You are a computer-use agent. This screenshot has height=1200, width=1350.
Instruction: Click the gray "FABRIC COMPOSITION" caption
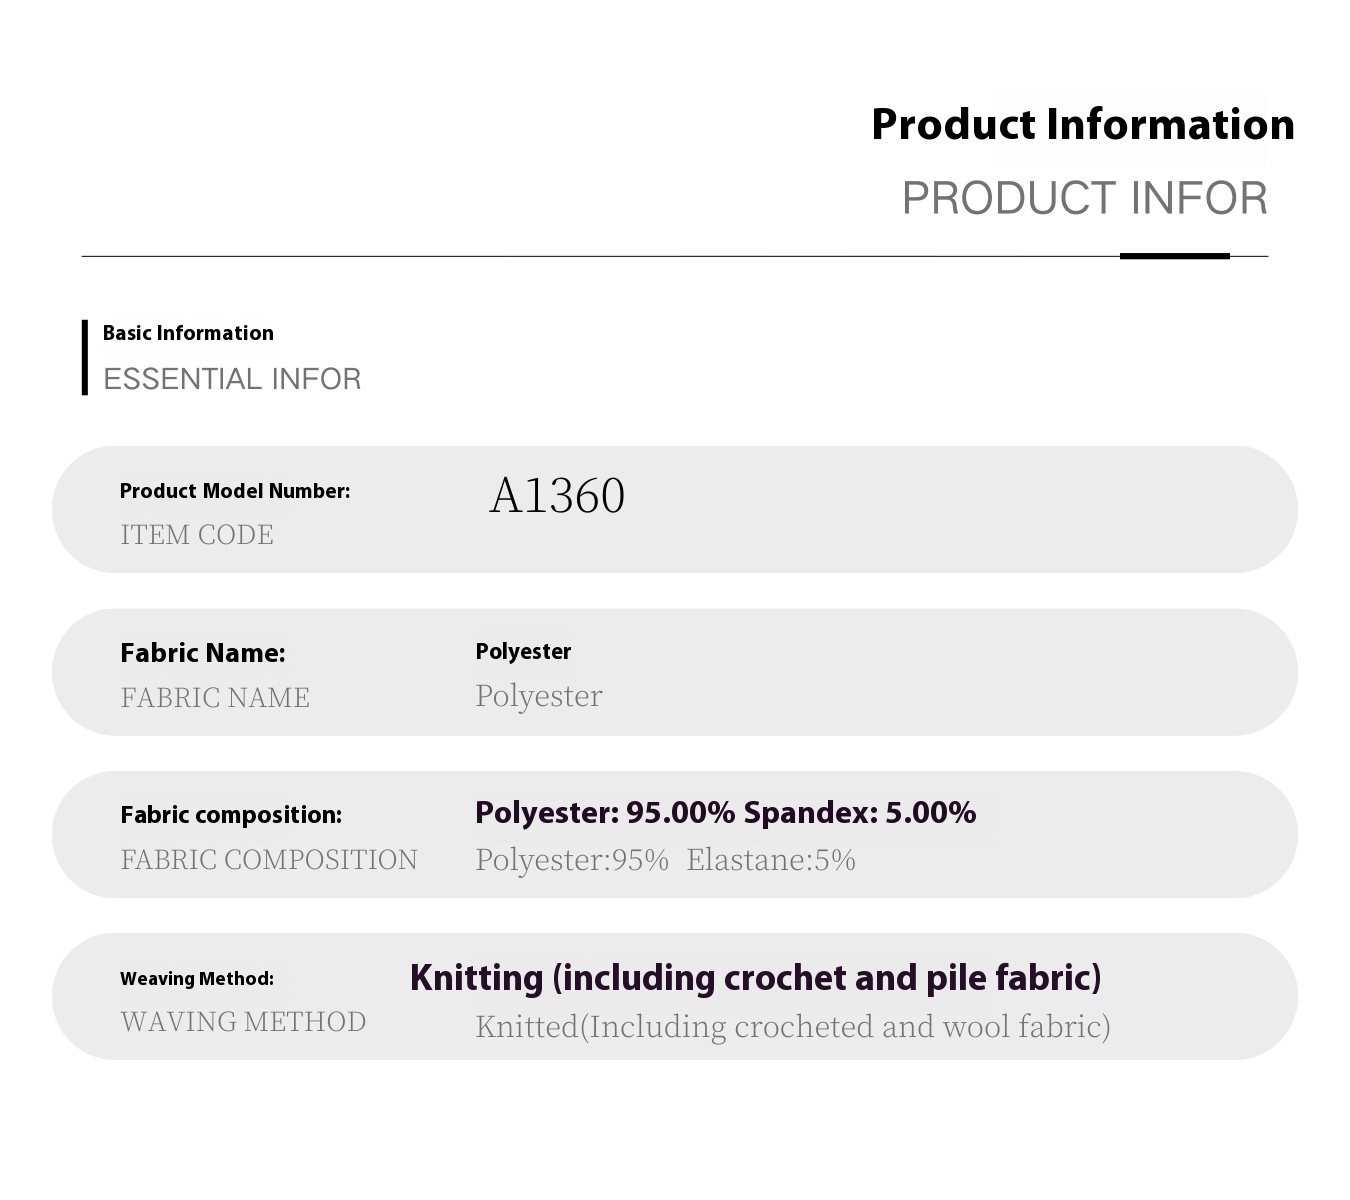pyautogui.click(x=269, y=859)
